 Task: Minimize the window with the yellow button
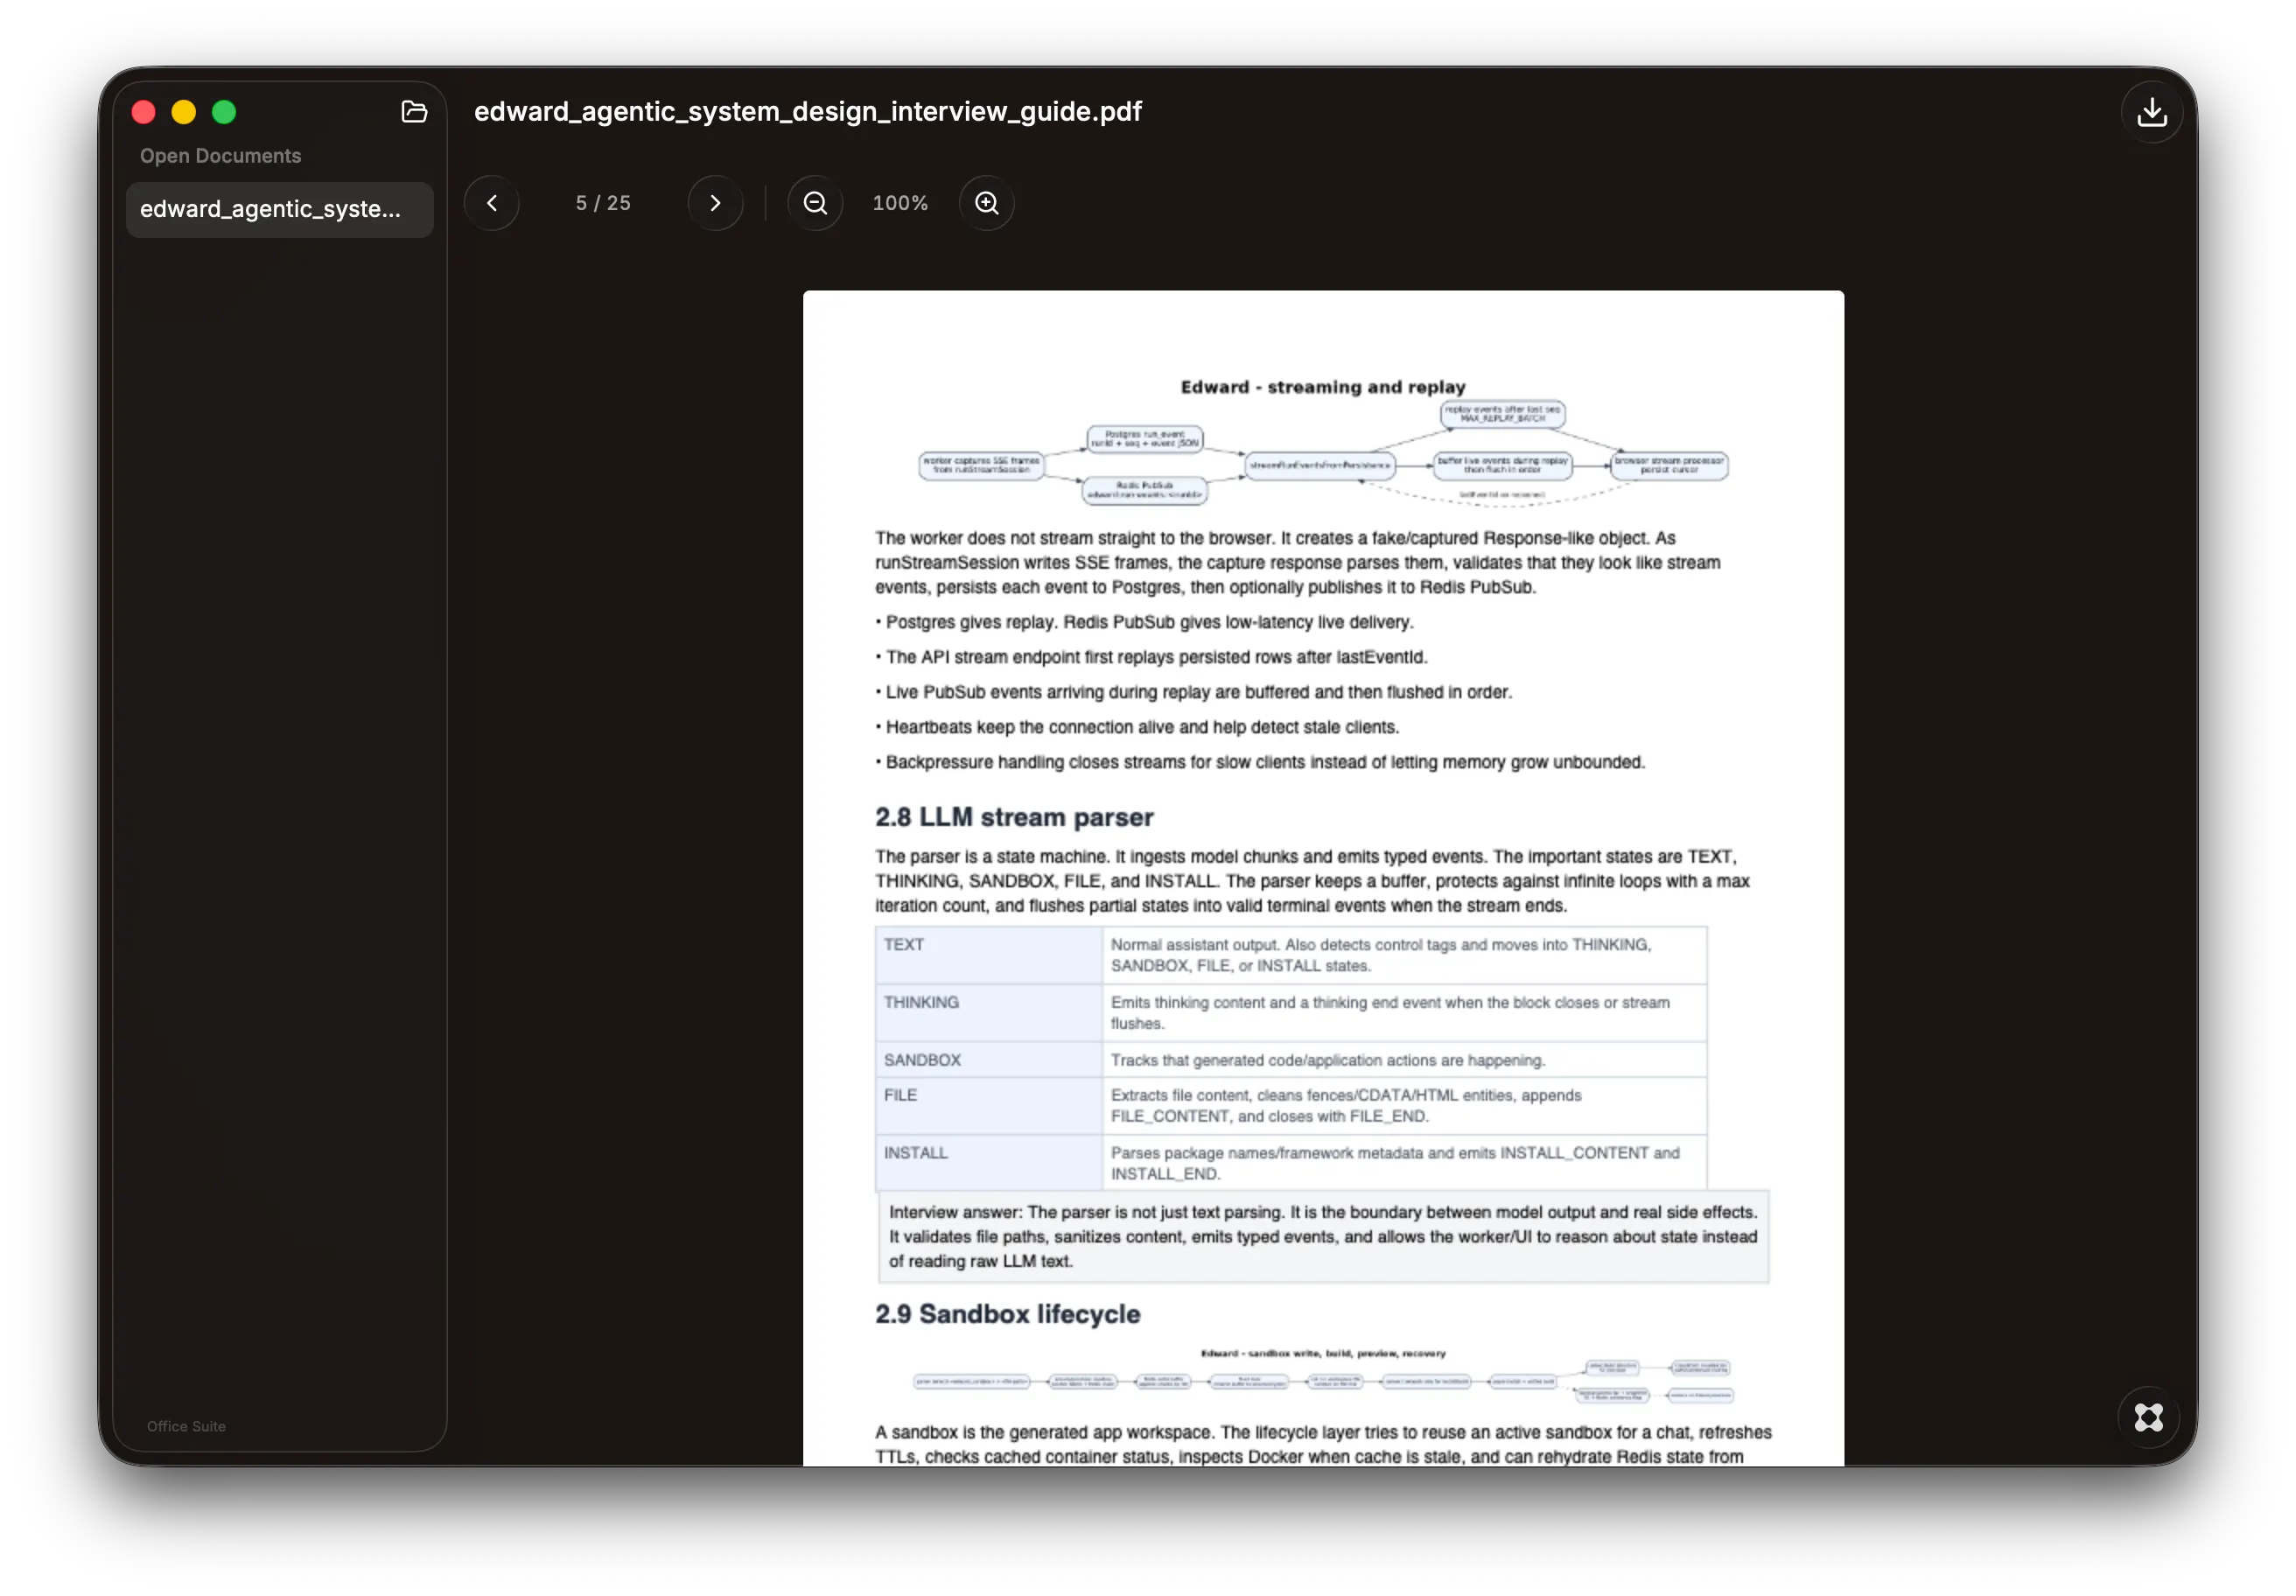point(184,112)
